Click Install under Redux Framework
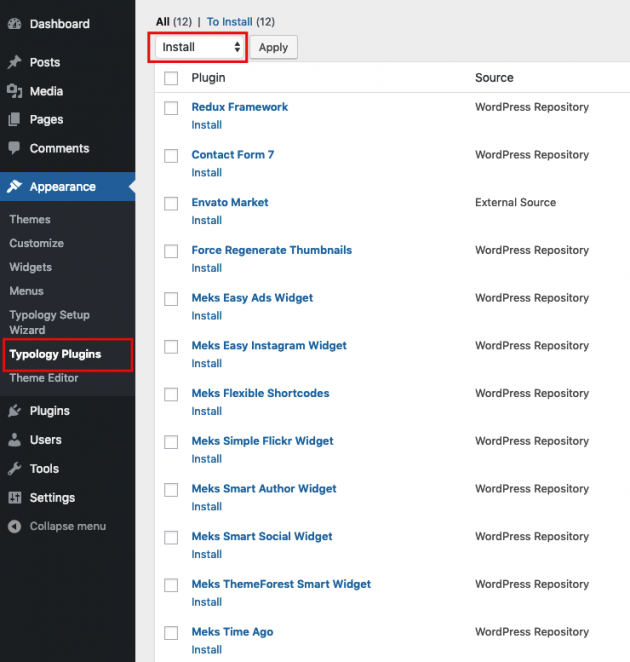630x662 pixels. (x=206, y=125)
